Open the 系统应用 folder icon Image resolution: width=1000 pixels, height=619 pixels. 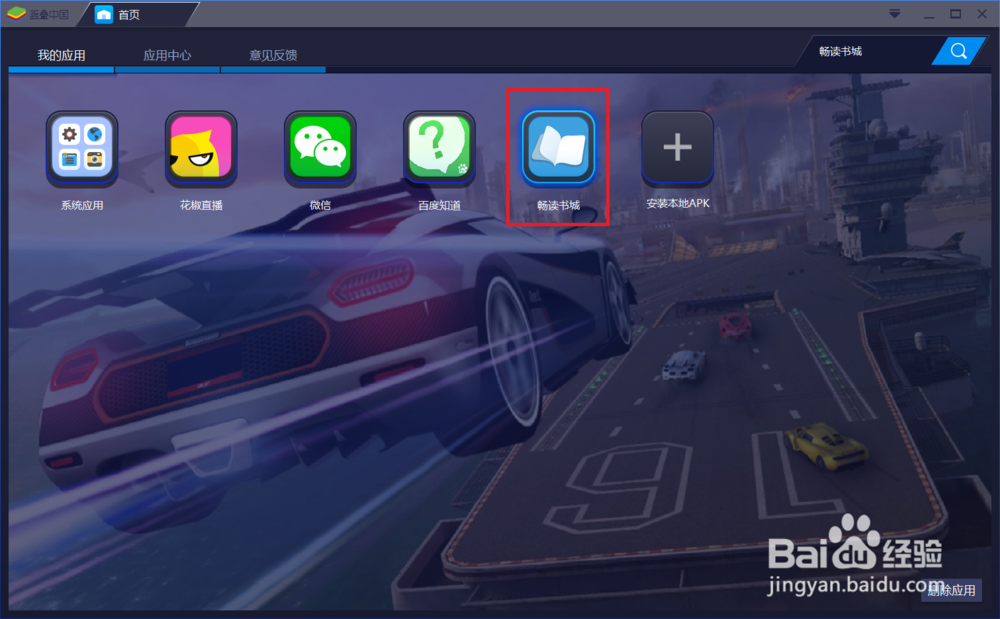tap(82, 148)
